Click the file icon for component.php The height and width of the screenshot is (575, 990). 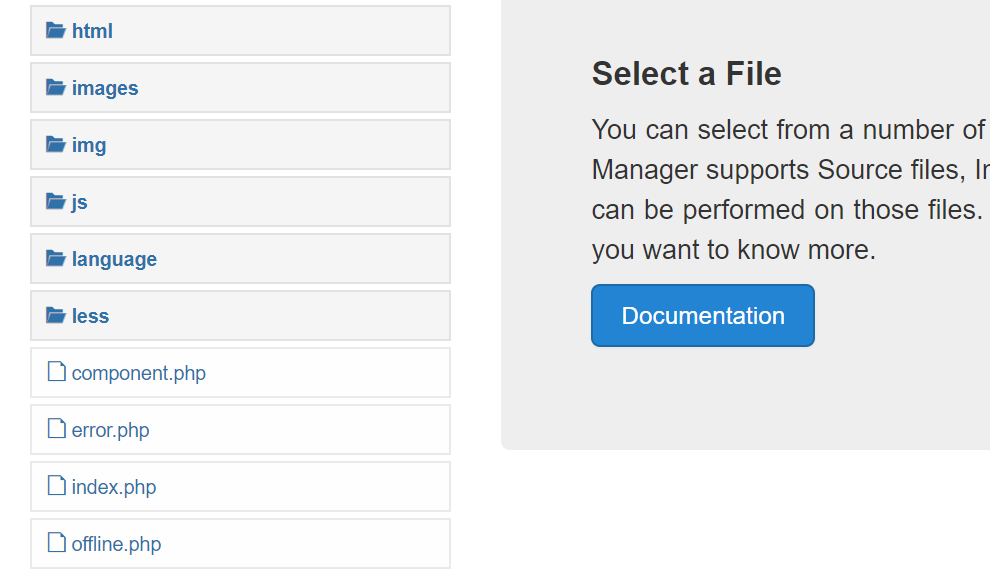pos(57,373)
